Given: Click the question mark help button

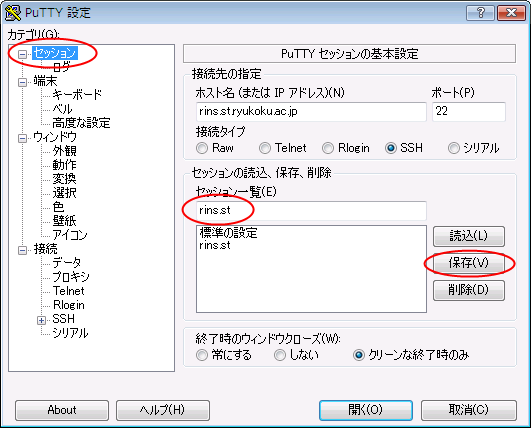Looking at the screenshot, I should coord(480,13).
